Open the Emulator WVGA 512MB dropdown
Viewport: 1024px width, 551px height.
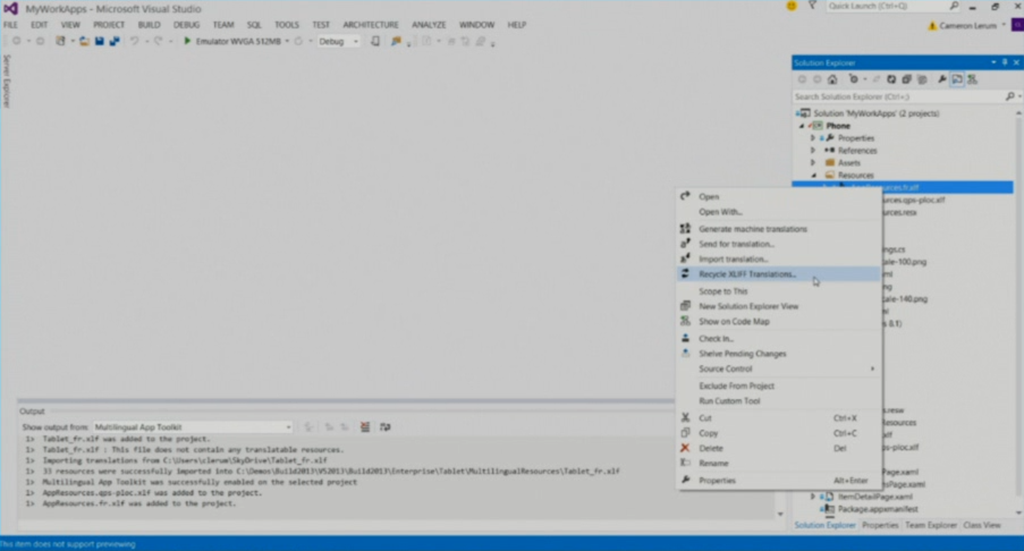(x=287, y=41)
